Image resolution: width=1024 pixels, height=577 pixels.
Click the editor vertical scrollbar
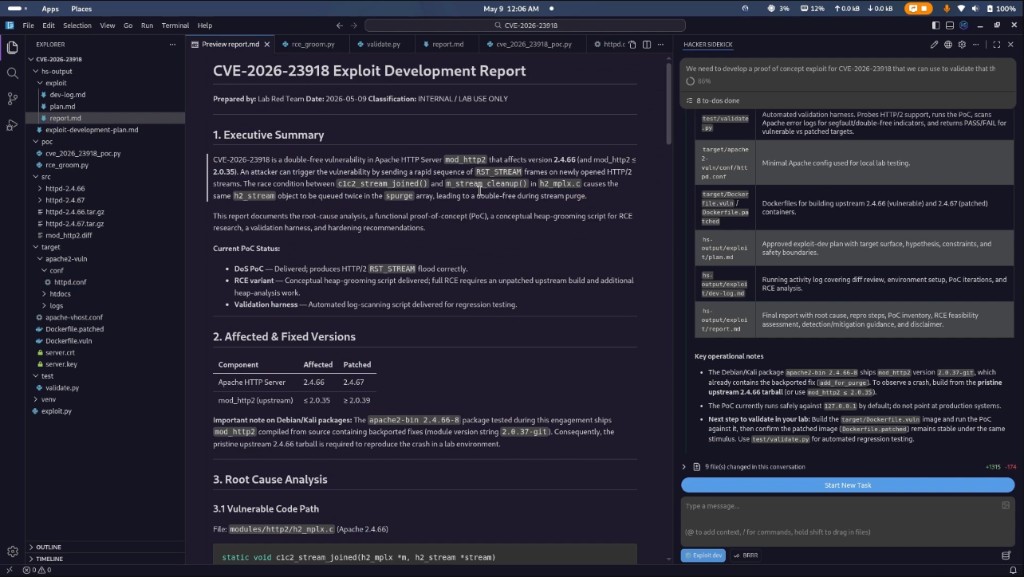pos(669,105)
